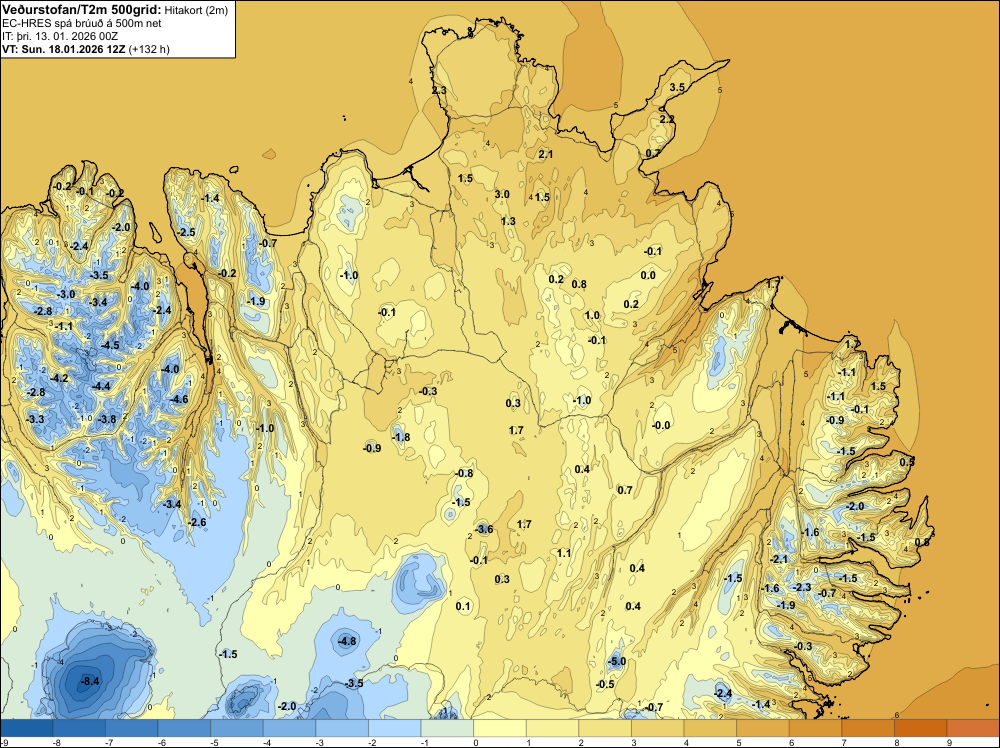Image resolution: width=1000 pixels, height=748 pixels.
Task: Select the '-4.2' temperature value
Action: (x=59, y=378)
